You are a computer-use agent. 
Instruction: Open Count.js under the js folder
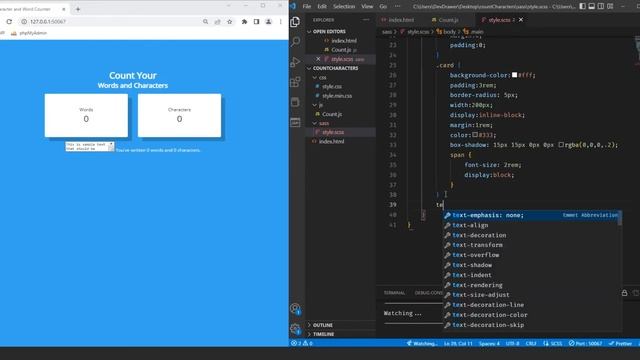pyautogui.click(x=331, y=114)
